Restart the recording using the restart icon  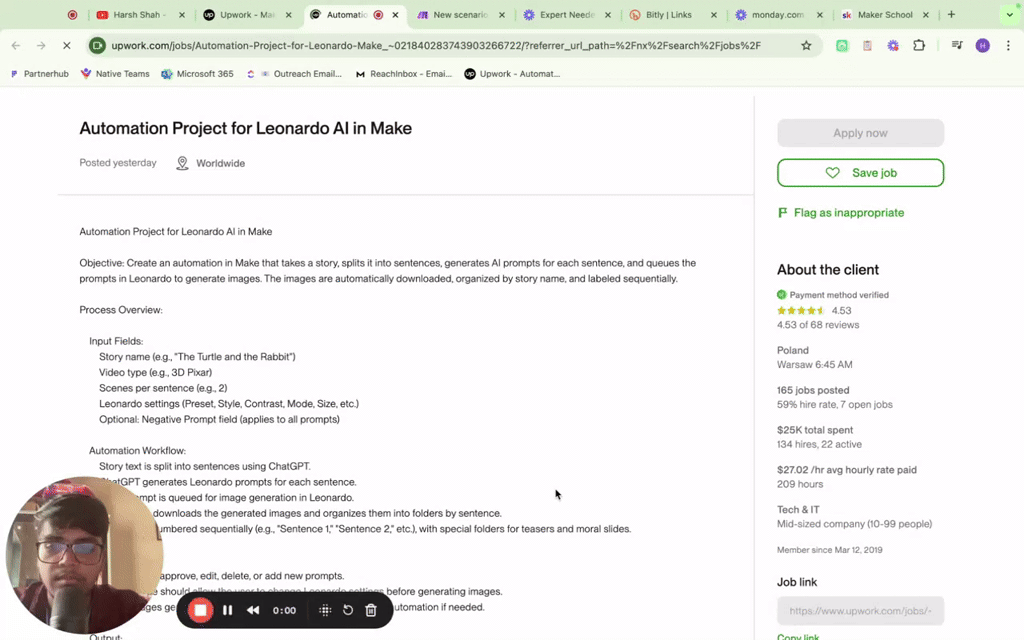click(347, 610)
